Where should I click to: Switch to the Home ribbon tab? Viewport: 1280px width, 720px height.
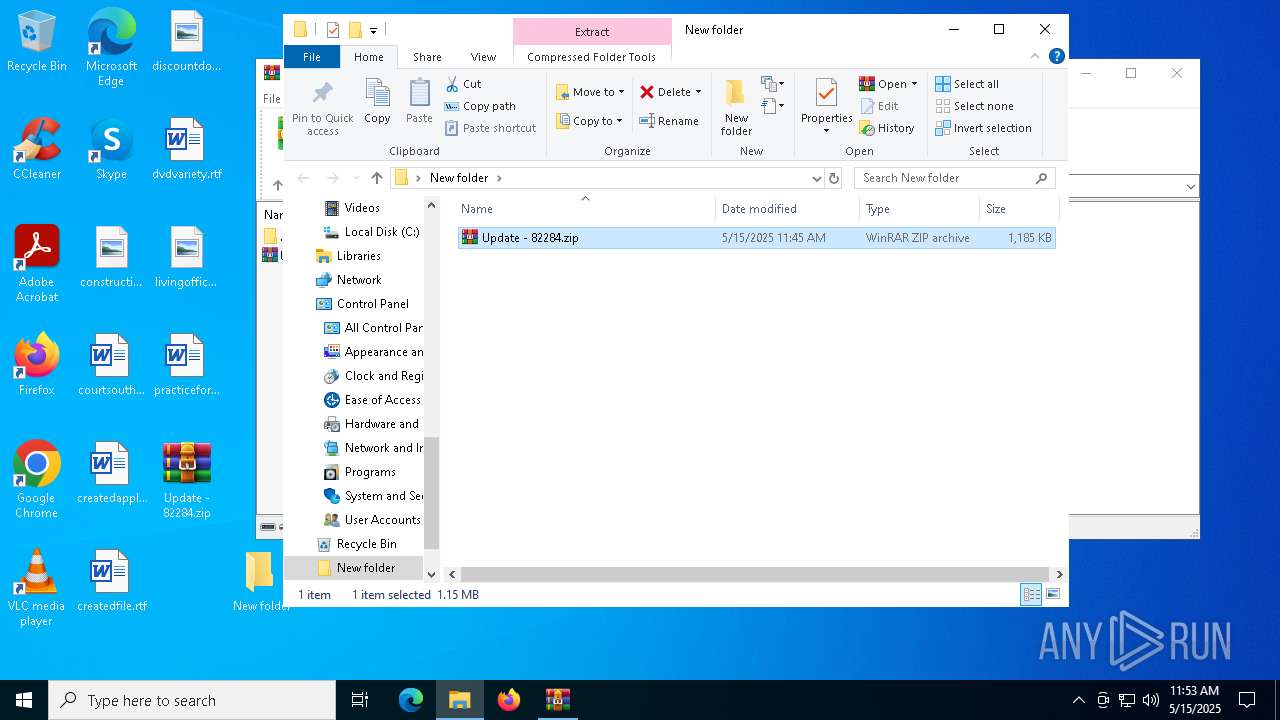(368, 57)
